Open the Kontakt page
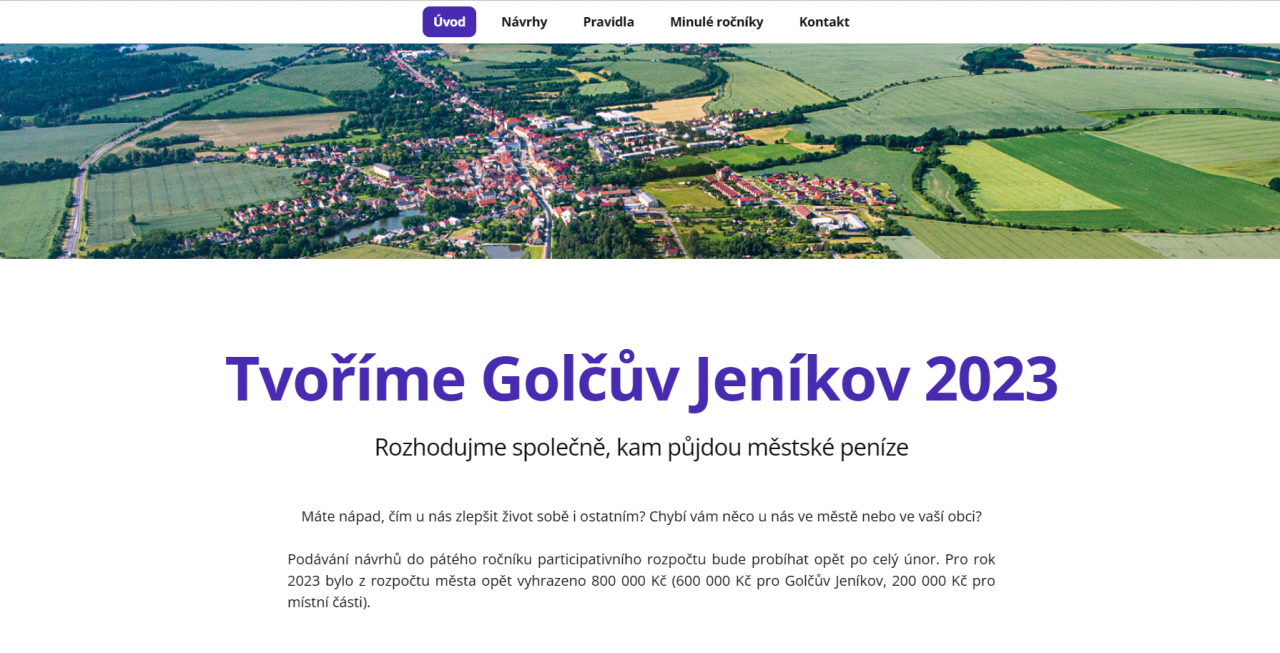 click(824, 22)
